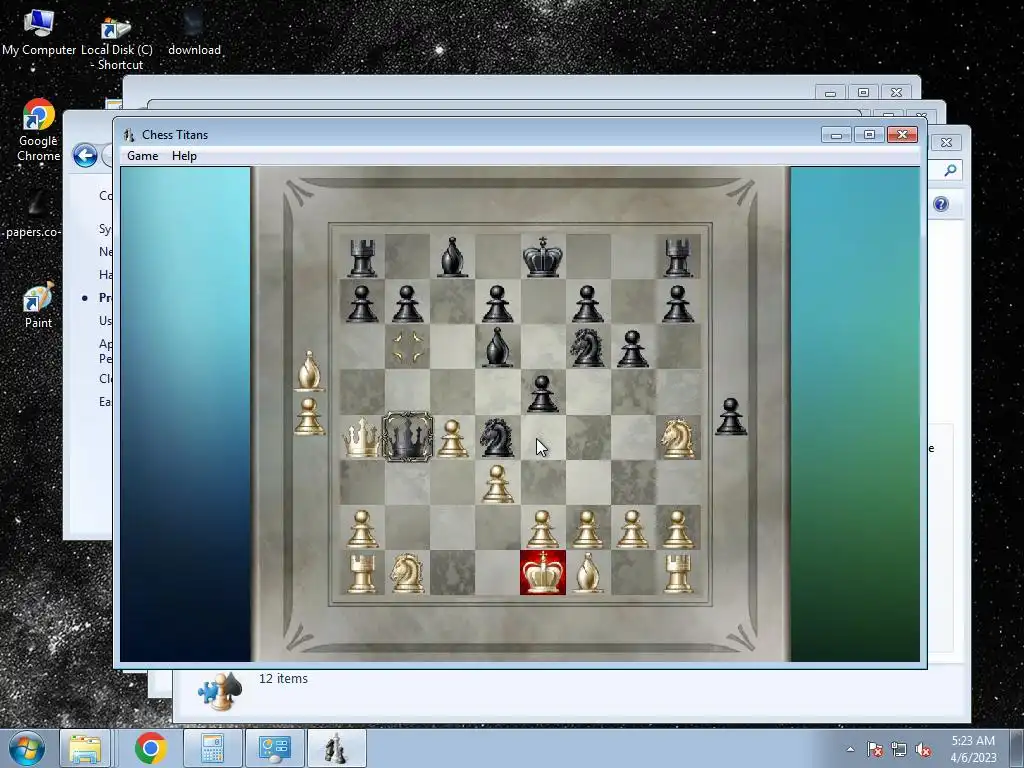This screenshot has height=768, width=1024.
Task: Open the Game menu in Chess Titans
Action: pos(142,156)
